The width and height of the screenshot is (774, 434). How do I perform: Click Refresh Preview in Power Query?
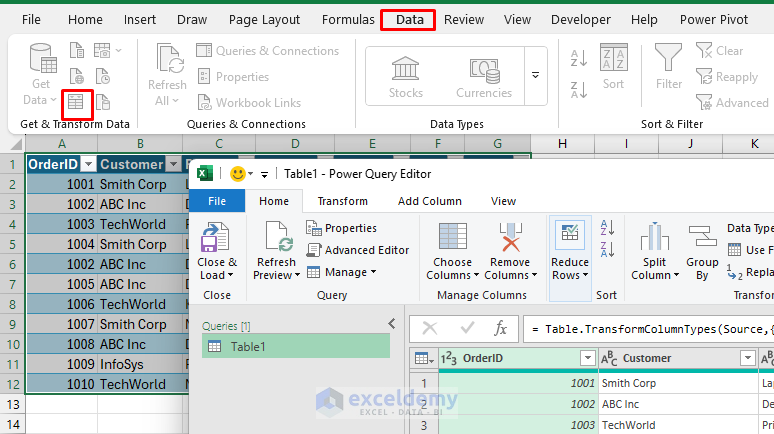(x=276, y=251)
